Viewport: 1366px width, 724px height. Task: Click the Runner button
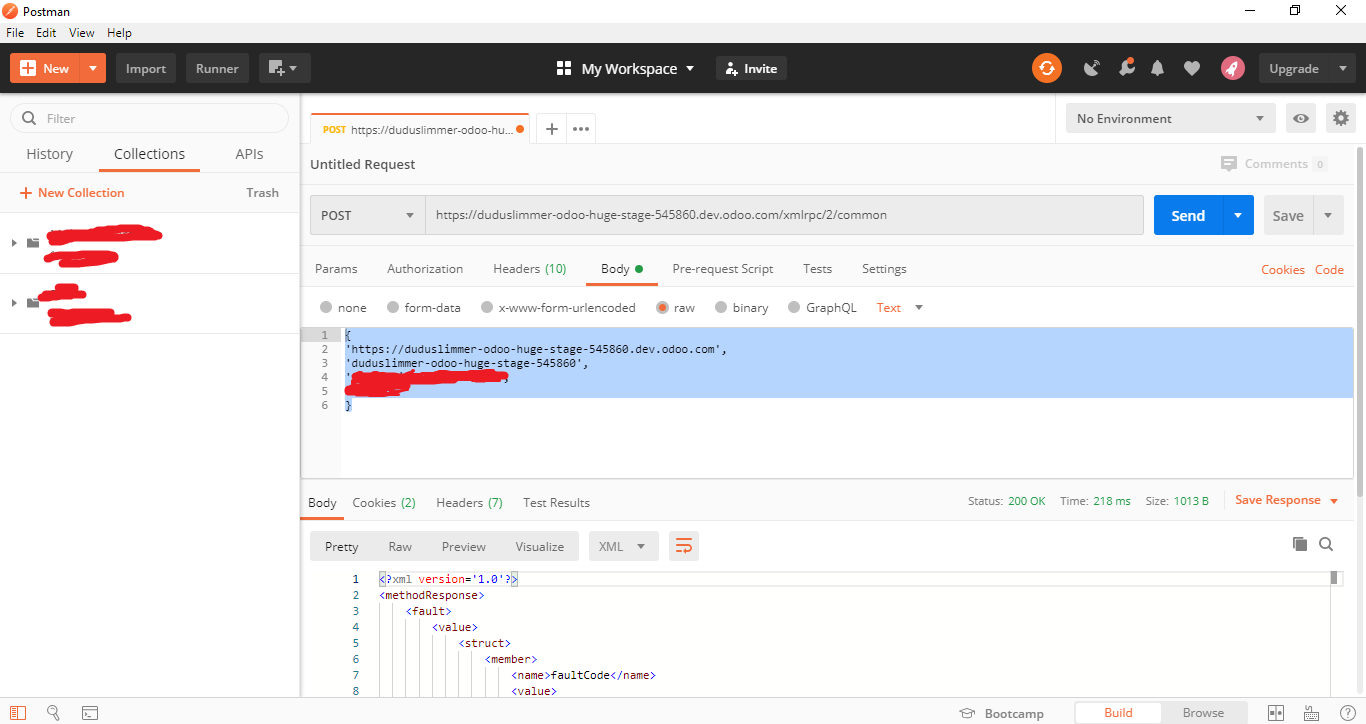[217, 68]
